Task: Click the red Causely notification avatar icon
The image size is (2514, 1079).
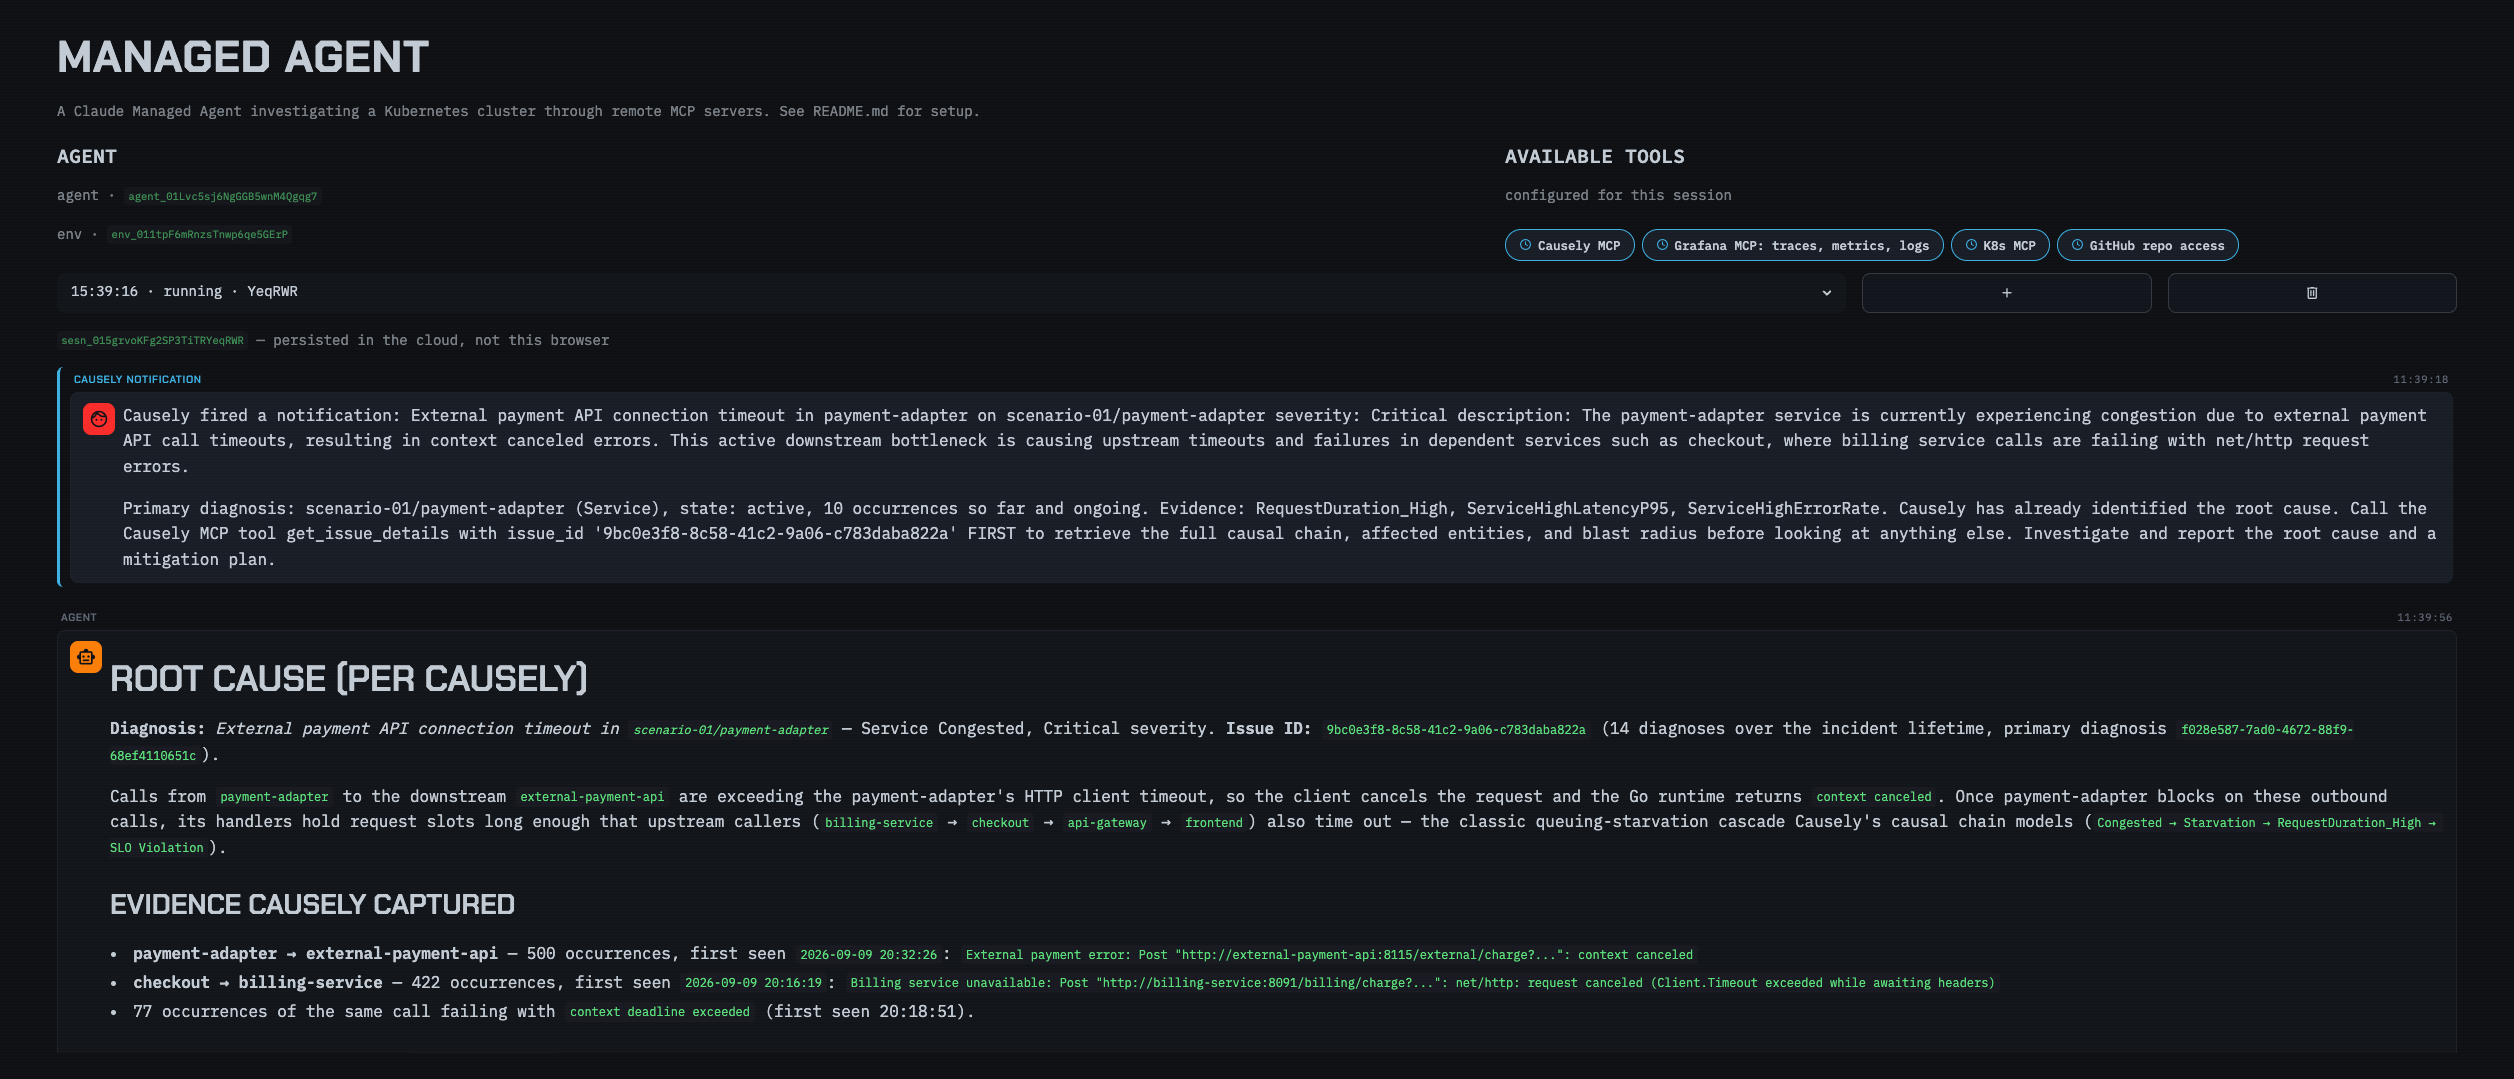Action: (99, 419)
